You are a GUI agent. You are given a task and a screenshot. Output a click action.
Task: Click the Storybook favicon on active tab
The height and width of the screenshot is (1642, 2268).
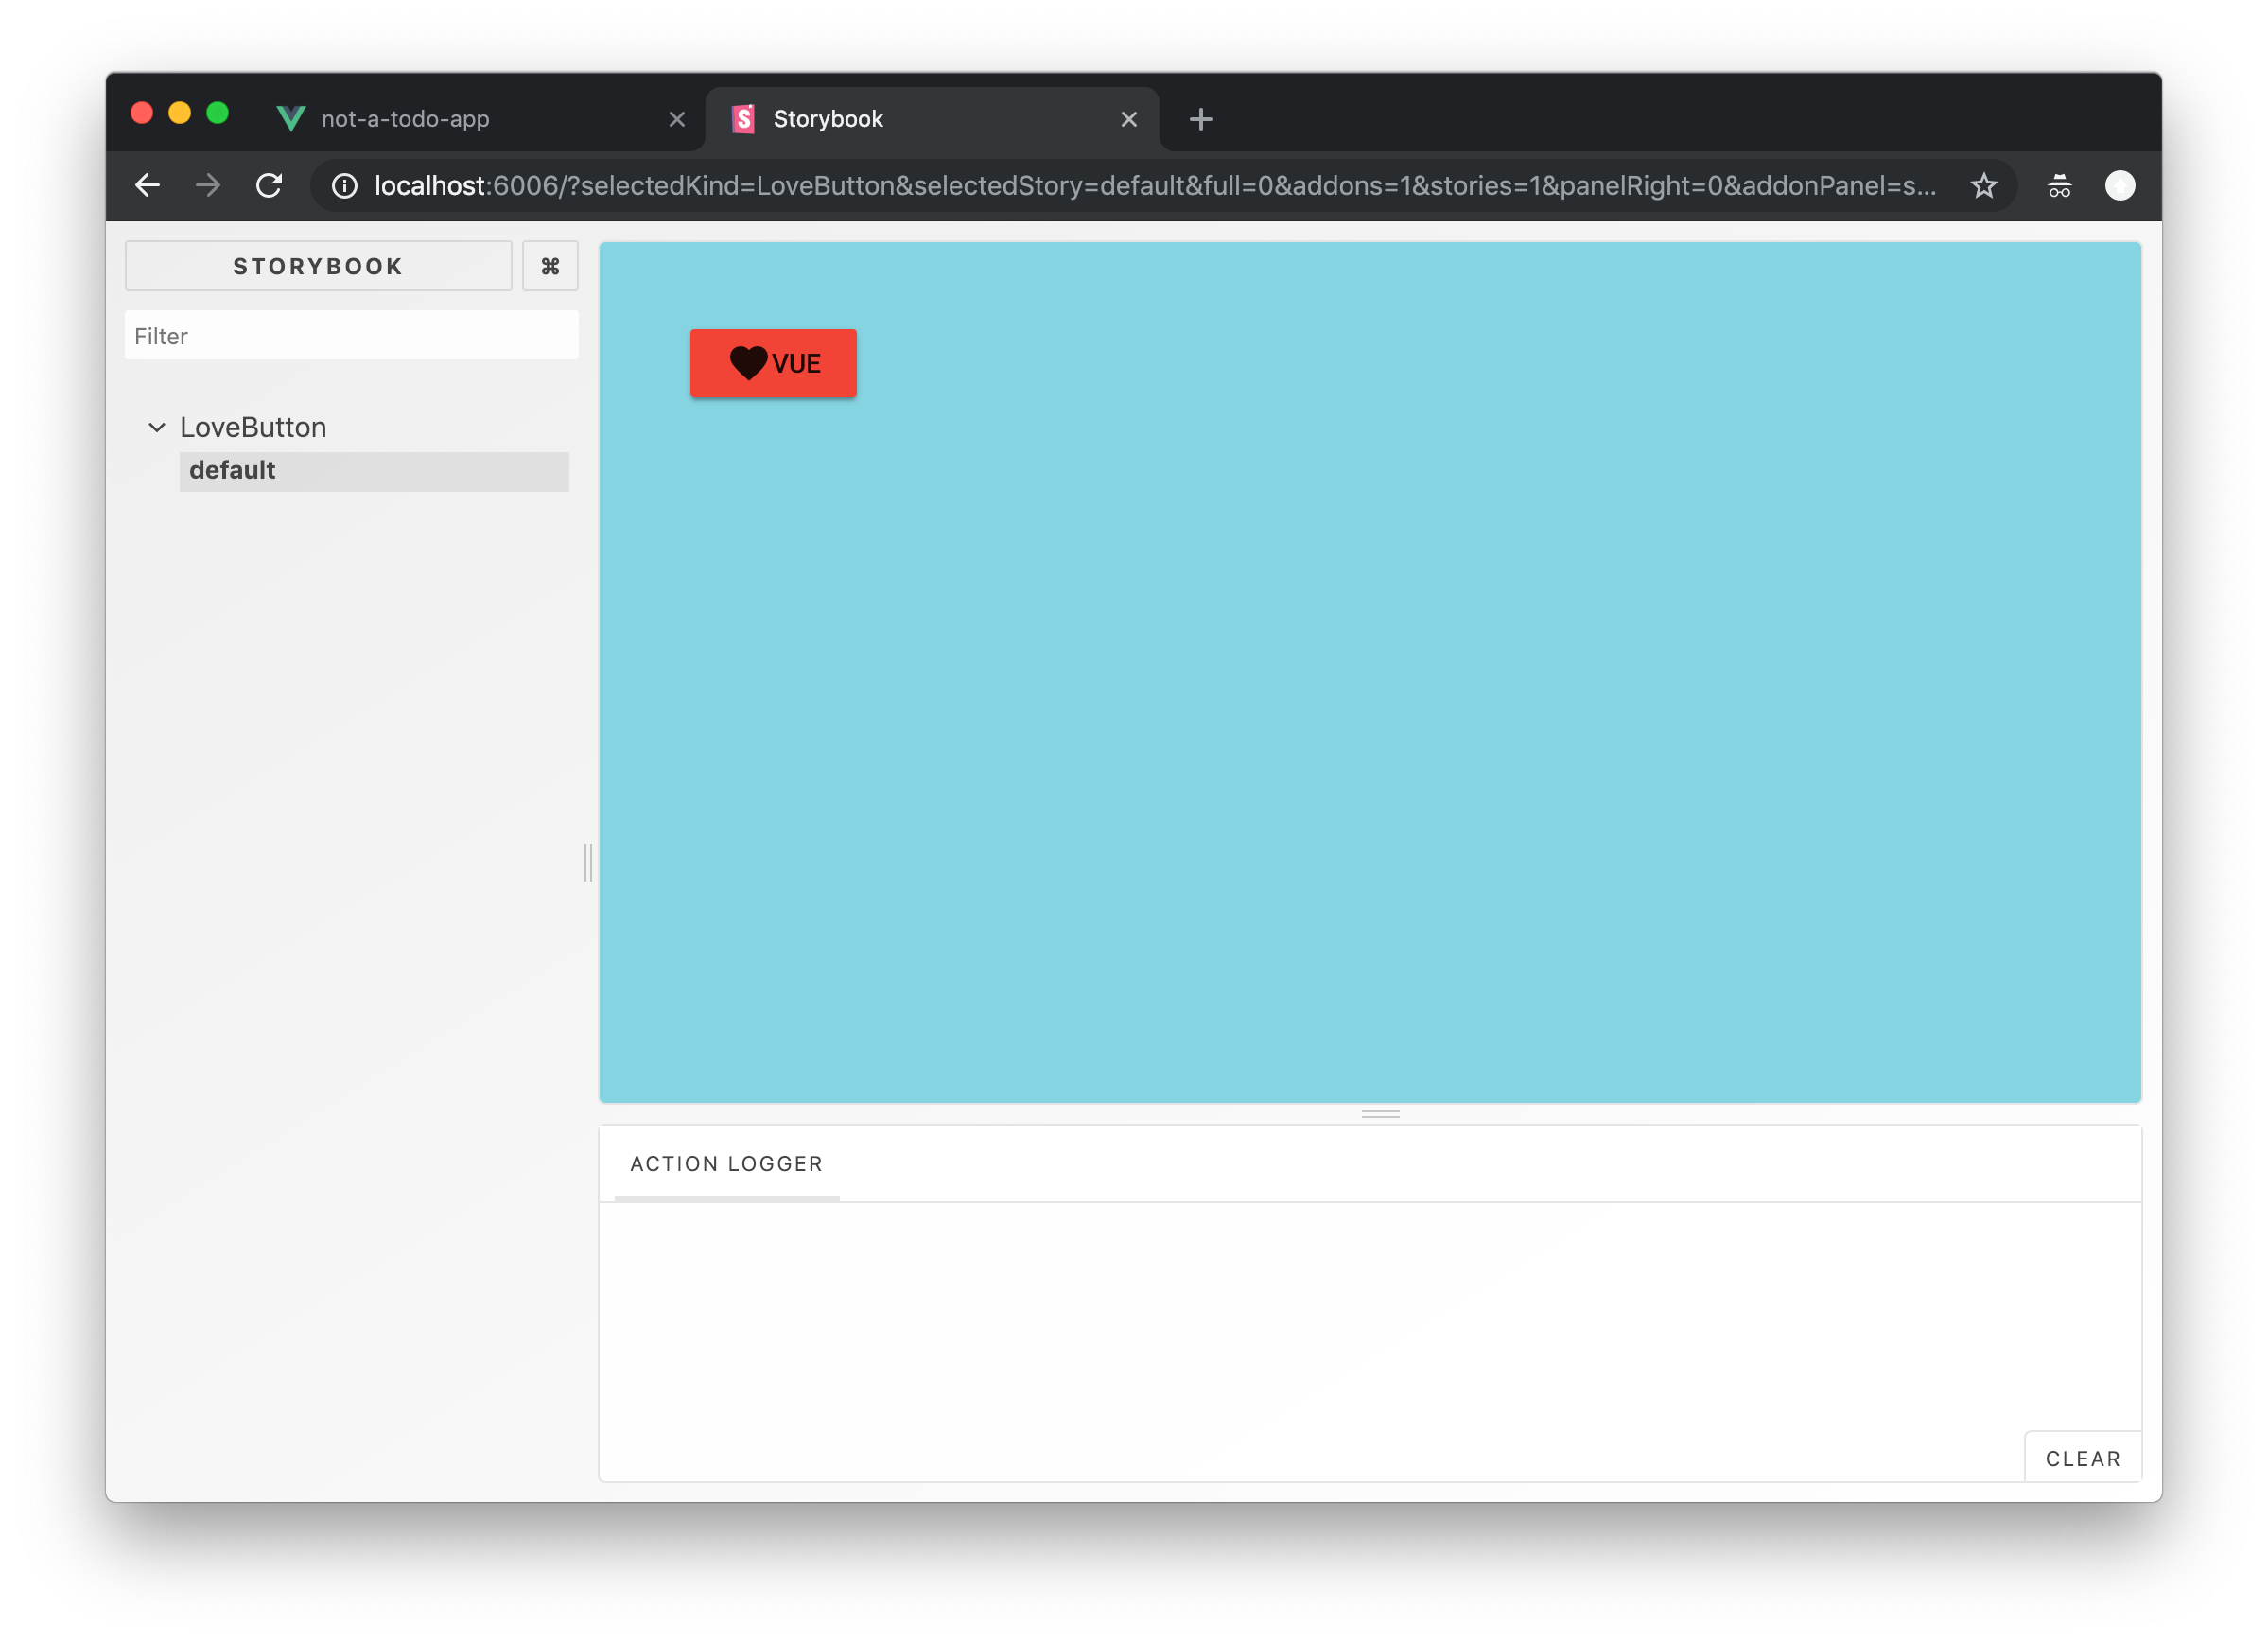743,119
